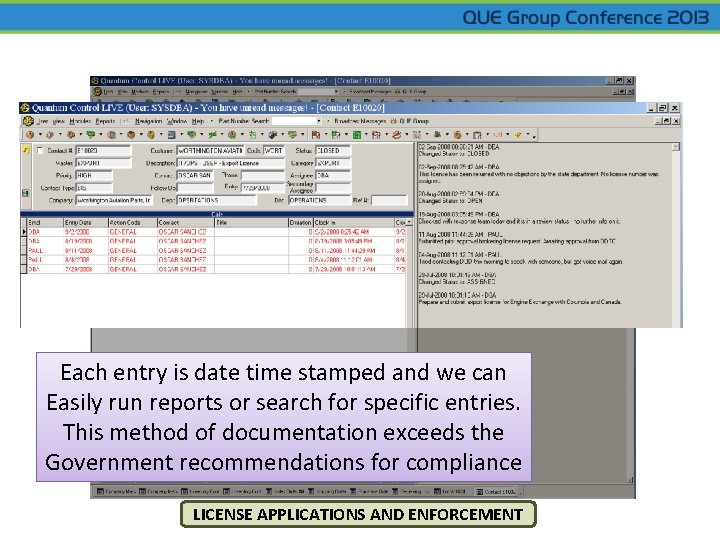Click the green icon on the form's left strip
720x540 pixels.
[26, 193]
